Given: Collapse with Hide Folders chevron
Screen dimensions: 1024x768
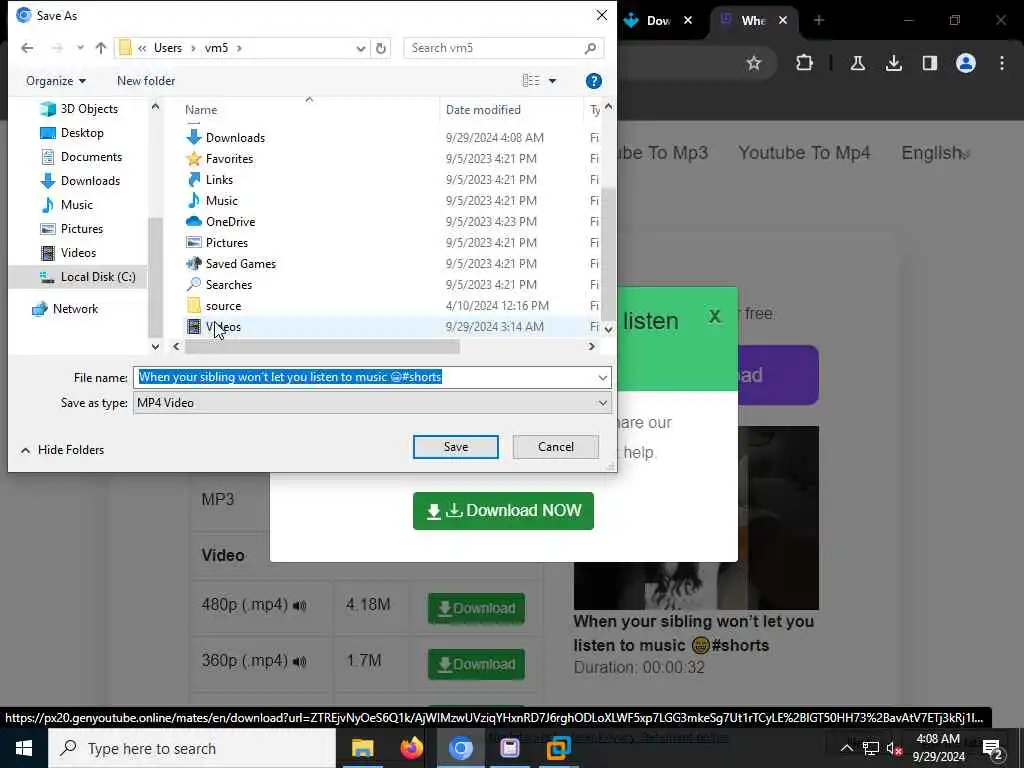Looking at the screenshot, I should 25,450.
